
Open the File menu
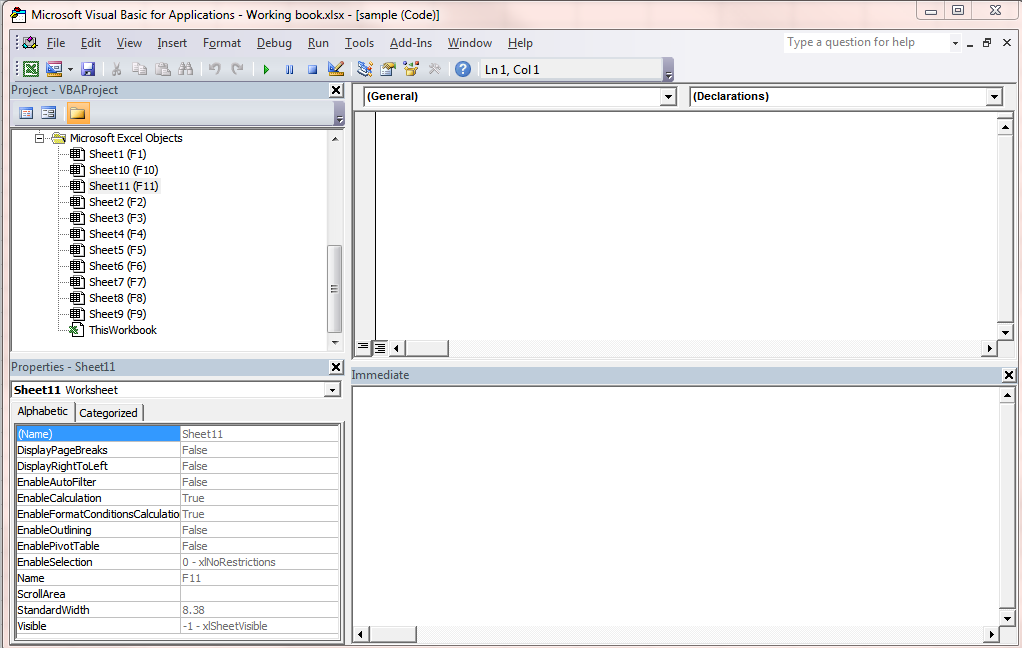pos(55,43)
